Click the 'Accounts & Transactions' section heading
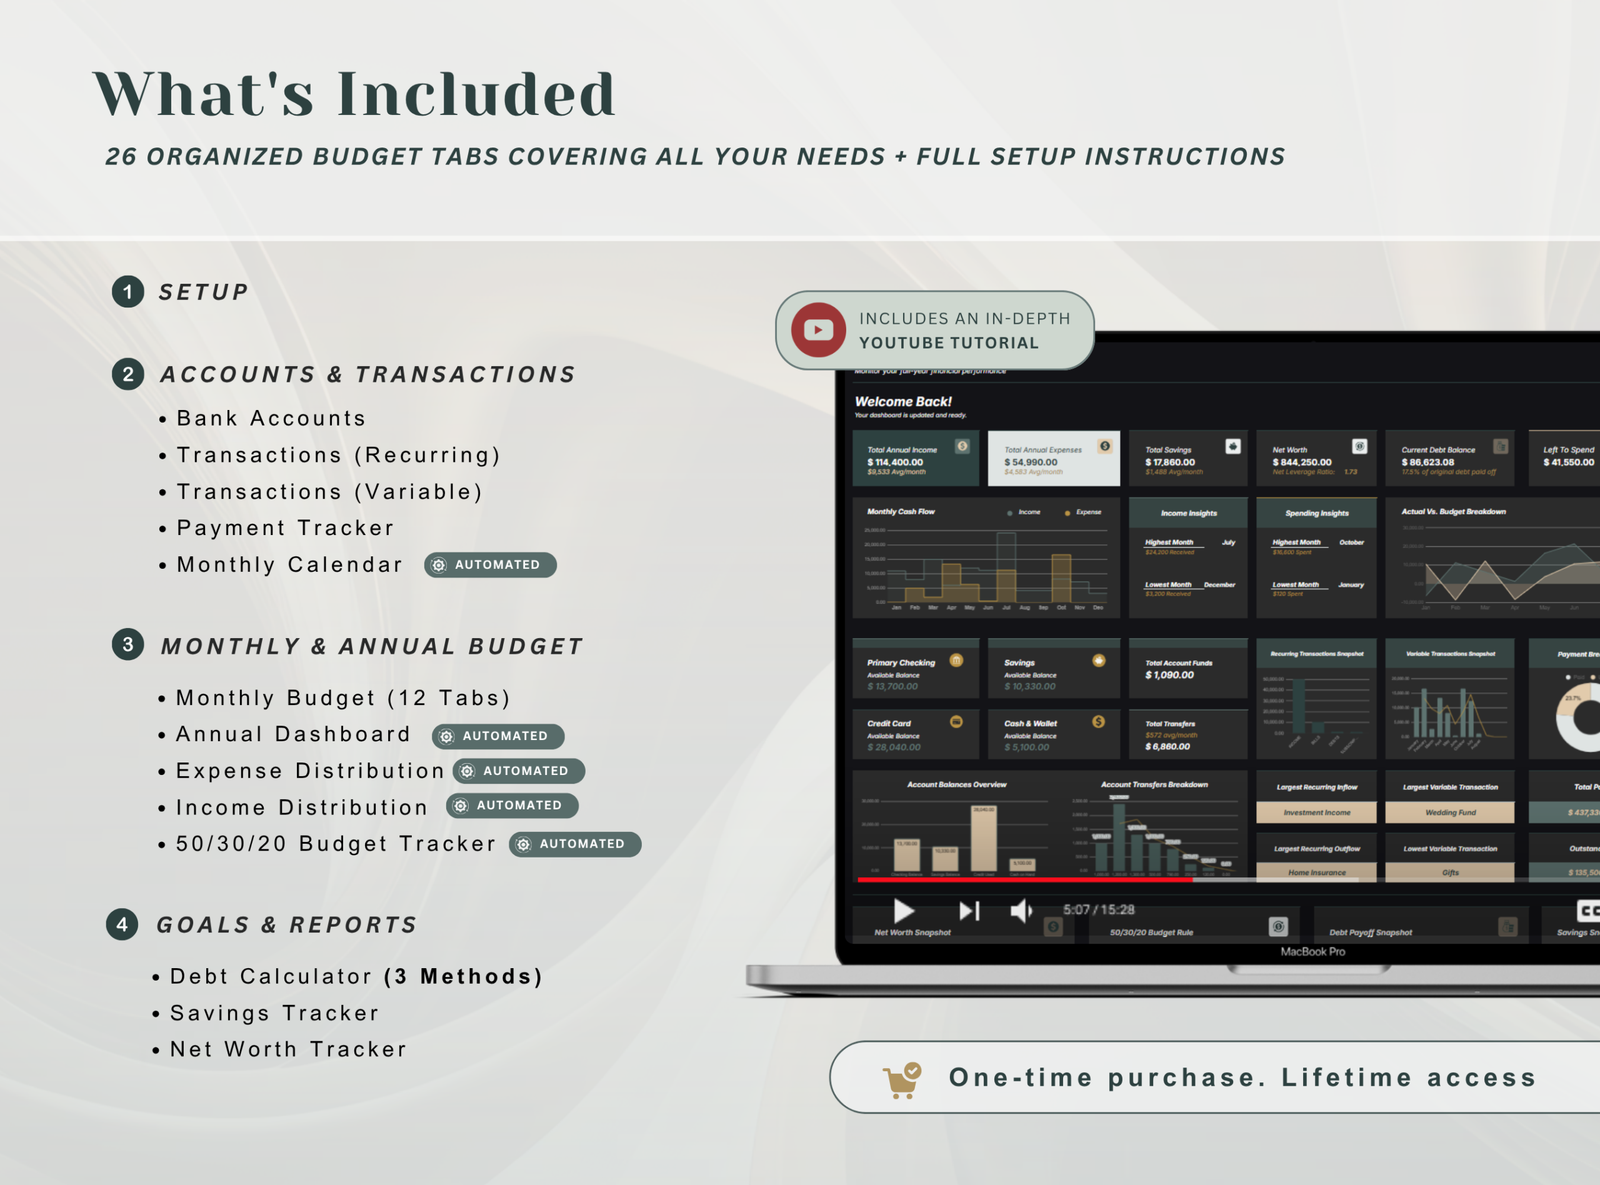The image size is (1600, 1185). [x=367, y=375]
